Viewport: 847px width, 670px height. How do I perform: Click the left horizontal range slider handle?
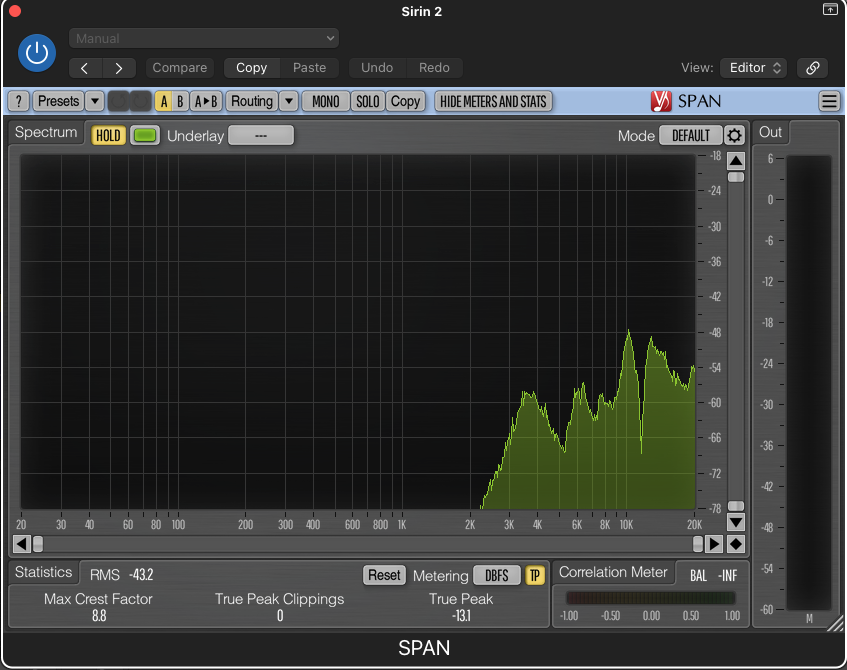click(x=38, y=544)
